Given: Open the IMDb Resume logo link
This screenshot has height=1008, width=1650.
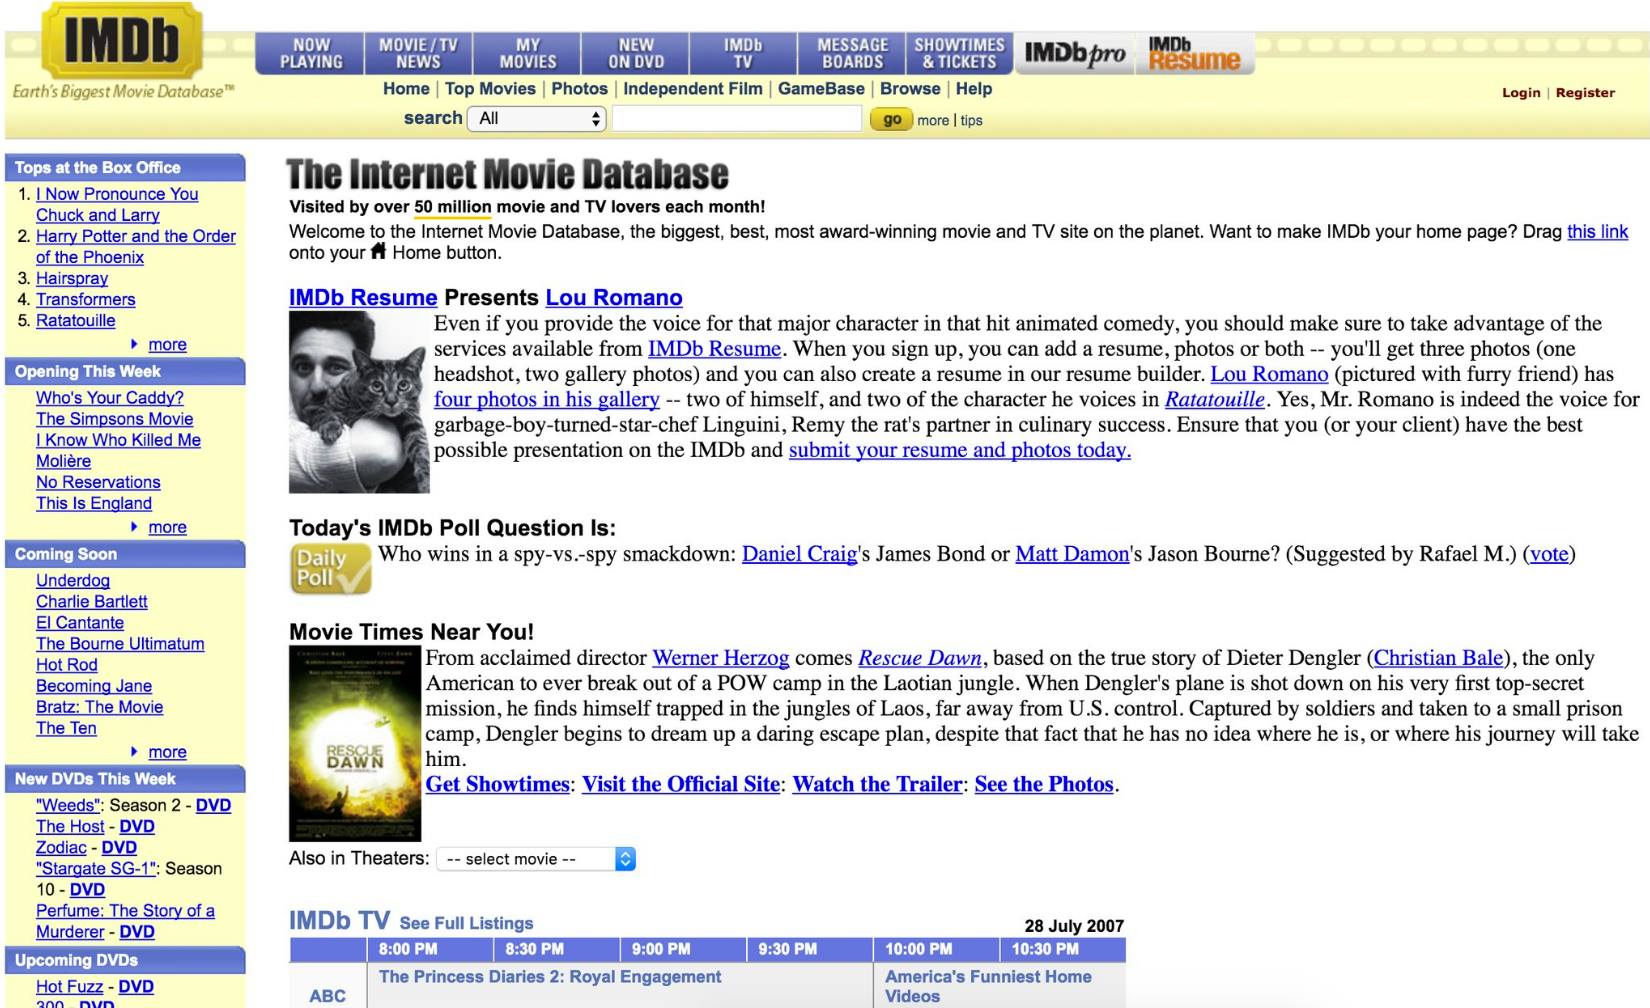Looking at the screenshot, I should click(1194, 53).
